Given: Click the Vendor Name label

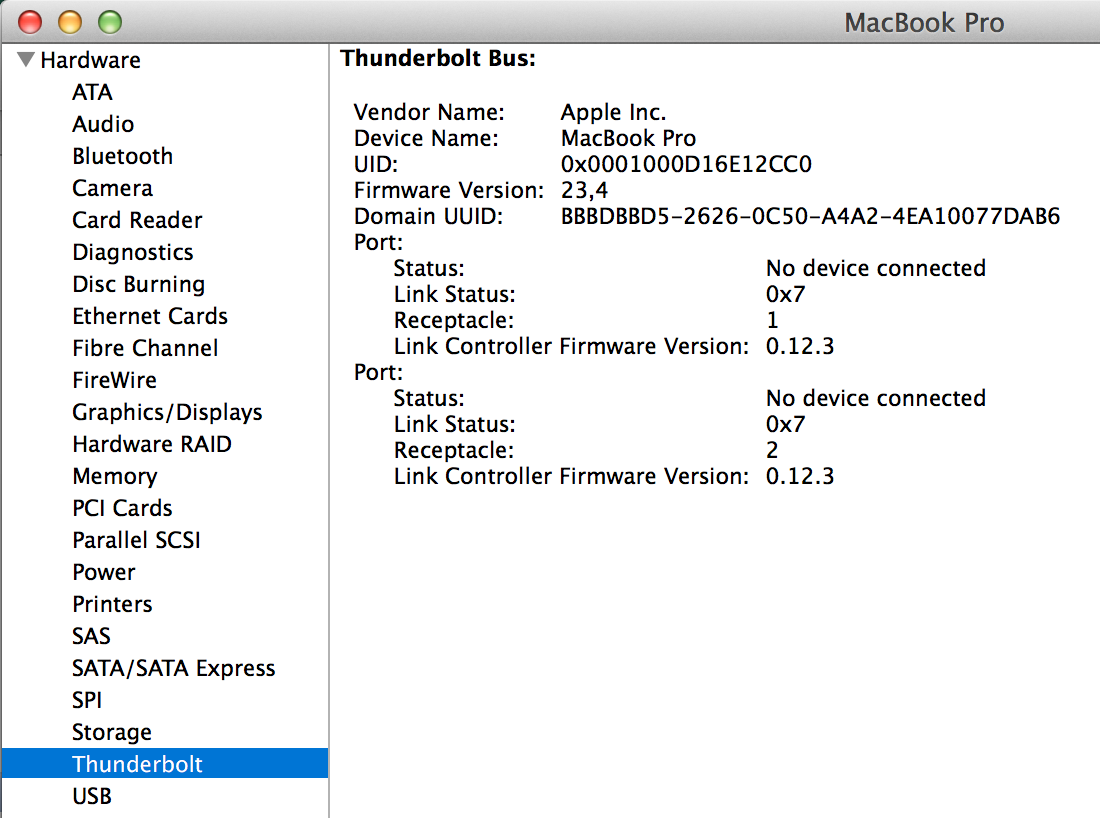Looking at the screenshot, I should (429, 112).
